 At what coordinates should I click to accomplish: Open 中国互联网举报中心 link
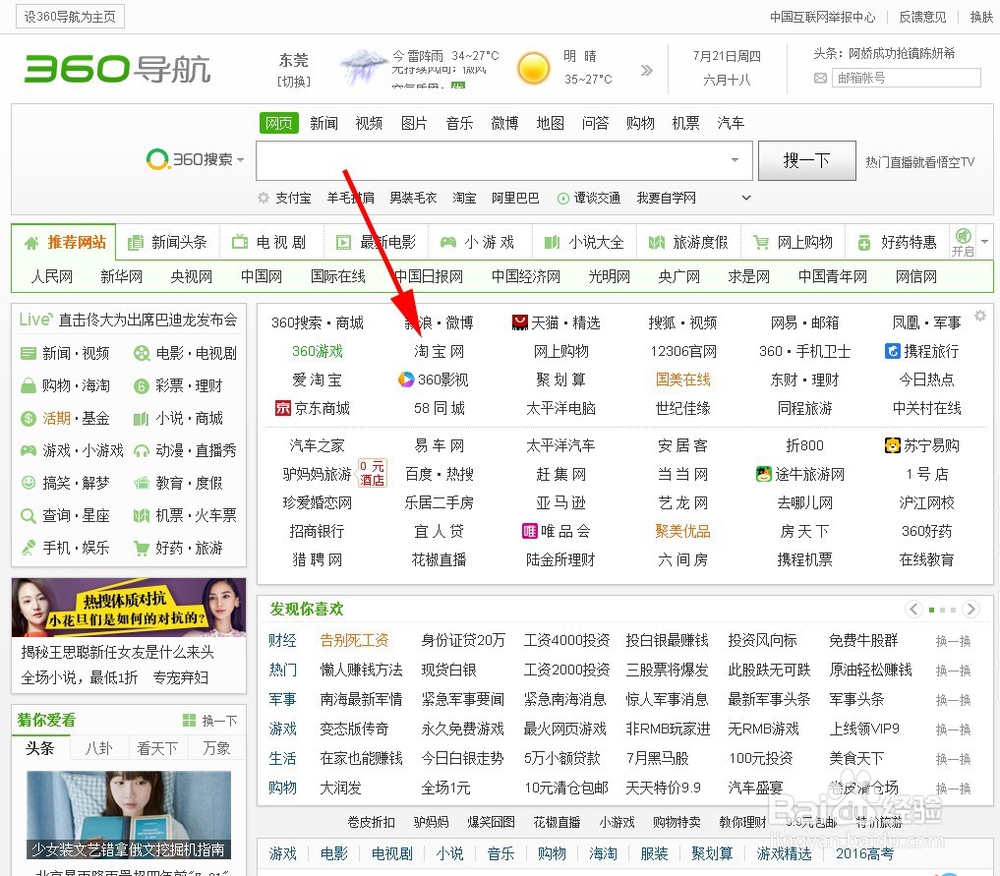point(822,17)
